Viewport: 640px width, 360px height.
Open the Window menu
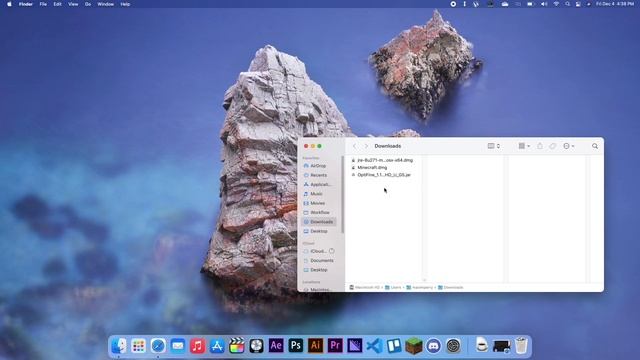click(105, 4)
